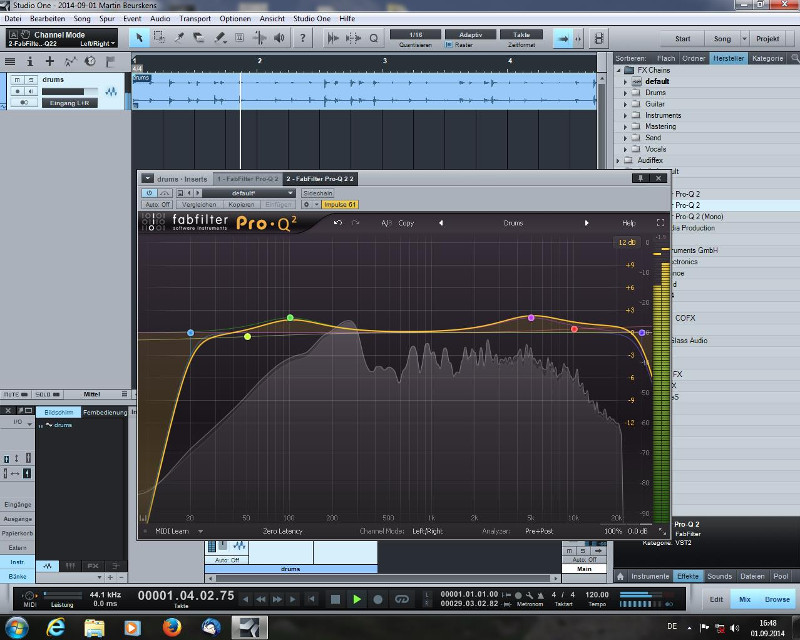The height and width of the screenshot is (640, 800).
Task: Click the drums track waveform icon
Action: 111,92
